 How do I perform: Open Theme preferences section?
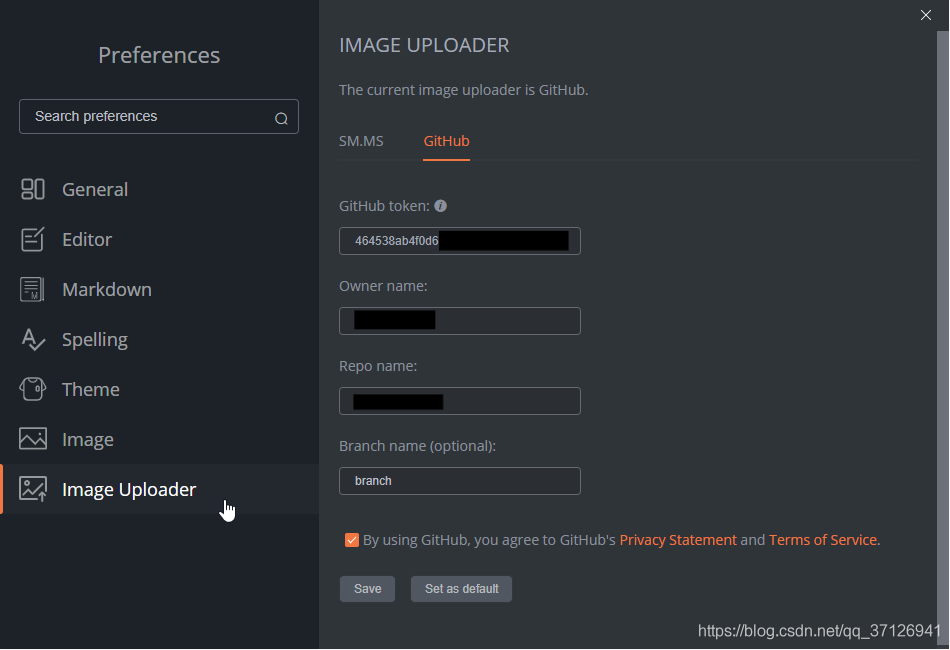click(91, 389)
